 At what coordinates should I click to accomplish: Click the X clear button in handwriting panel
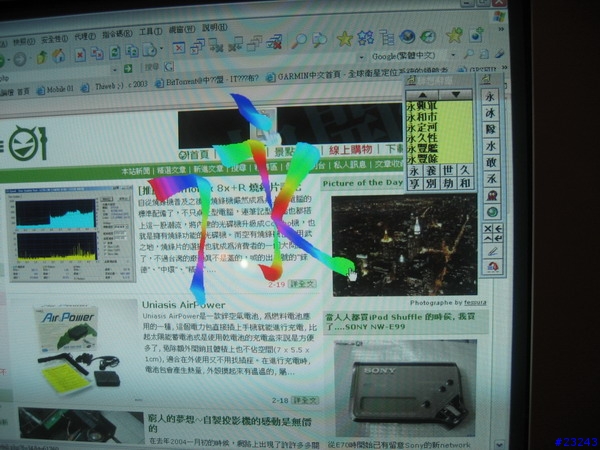[488, 229]
